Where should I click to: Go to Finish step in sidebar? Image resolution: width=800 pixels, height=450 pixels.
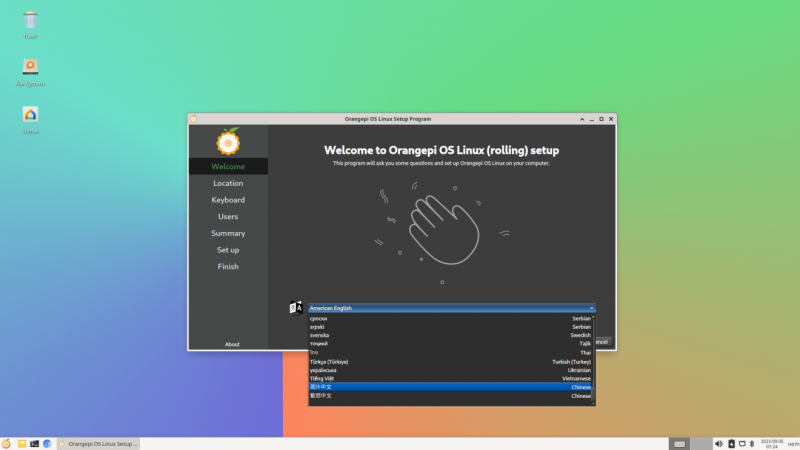(x=228, y=266)
